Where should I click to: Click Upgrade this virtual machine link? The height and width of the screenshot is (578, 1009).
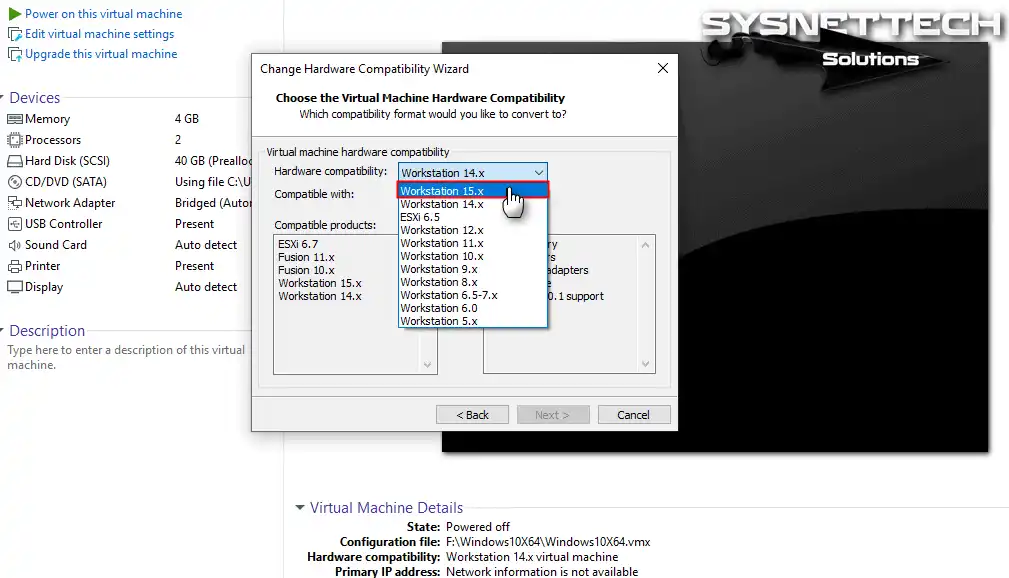tap(101, 54)
